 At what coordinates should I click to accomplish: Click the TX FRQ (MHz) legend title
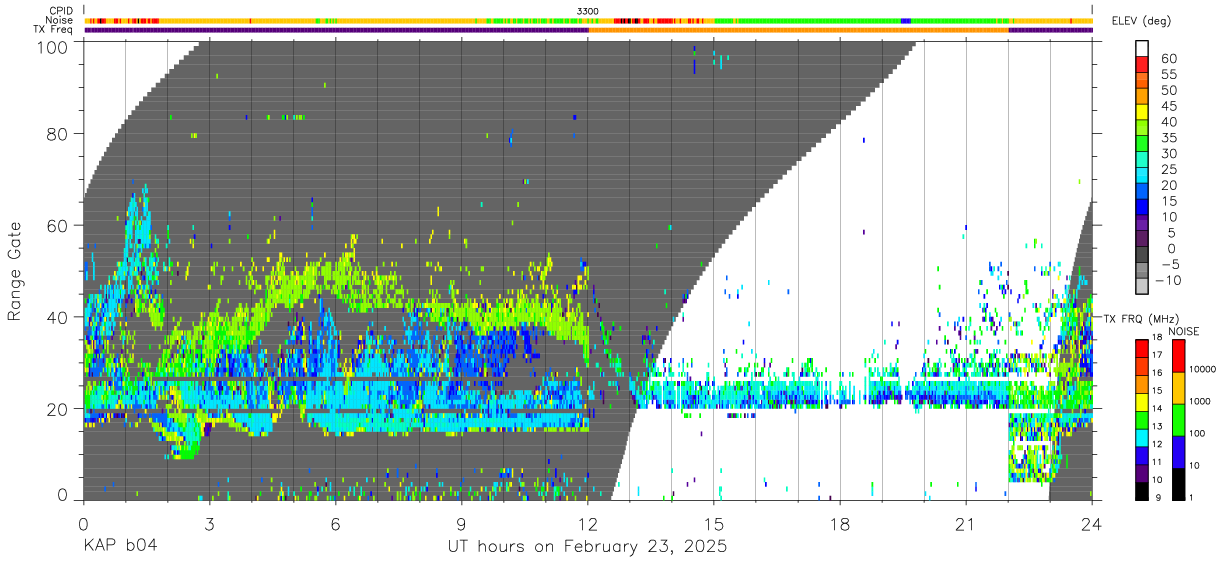(x=1141, y=319)
